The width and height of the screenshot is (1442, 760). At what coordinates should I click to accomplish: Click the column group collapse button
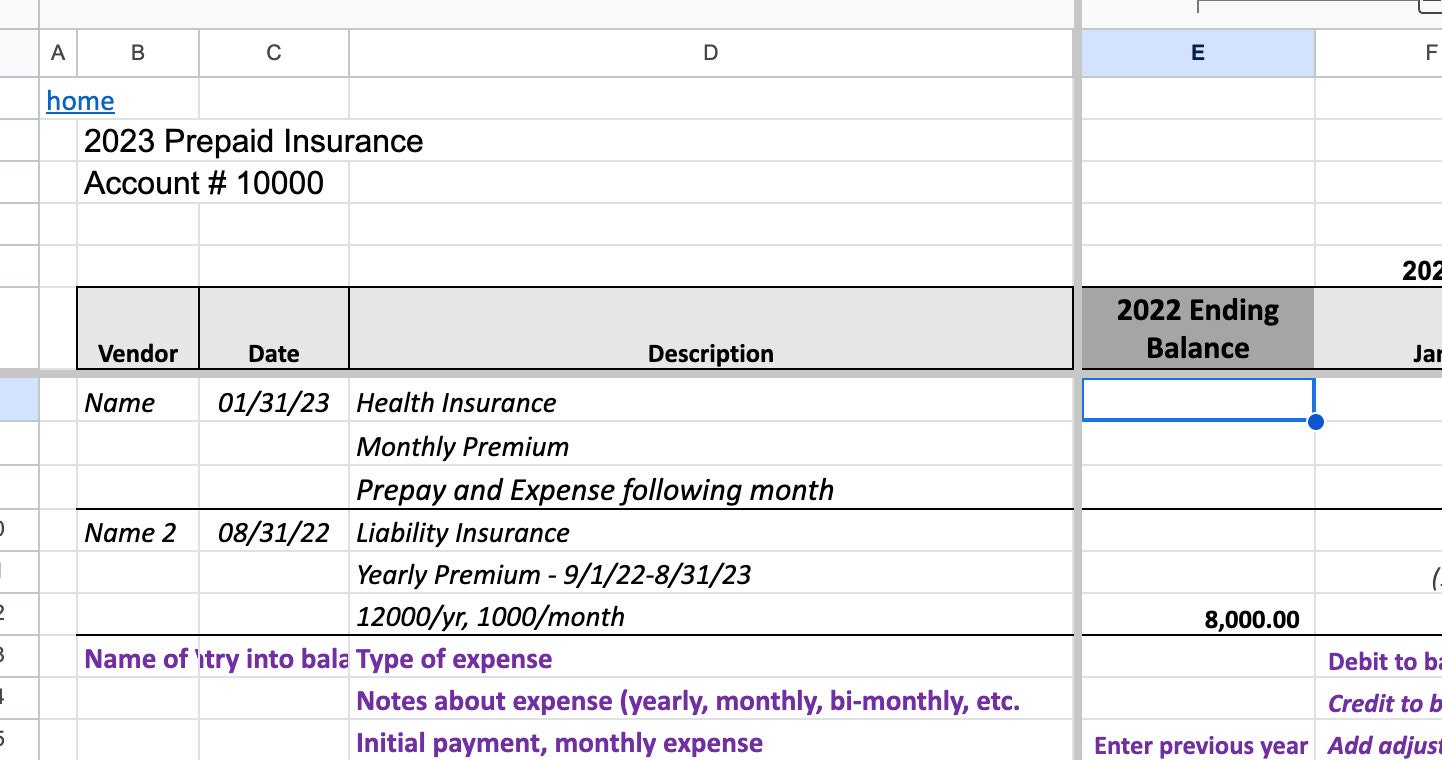(1431, 6)
